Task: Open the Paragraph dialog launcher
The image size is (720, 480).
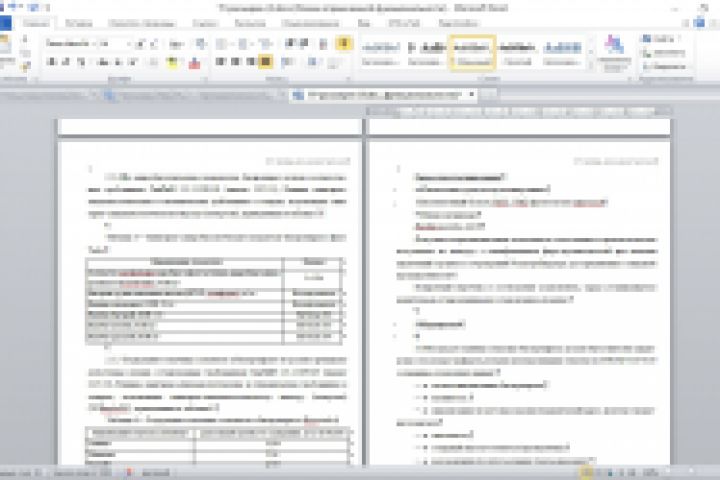Action: click(349, 79)
